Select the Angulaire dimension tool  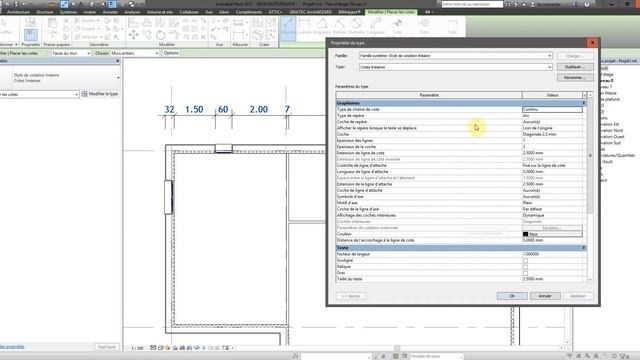(322, 25)
